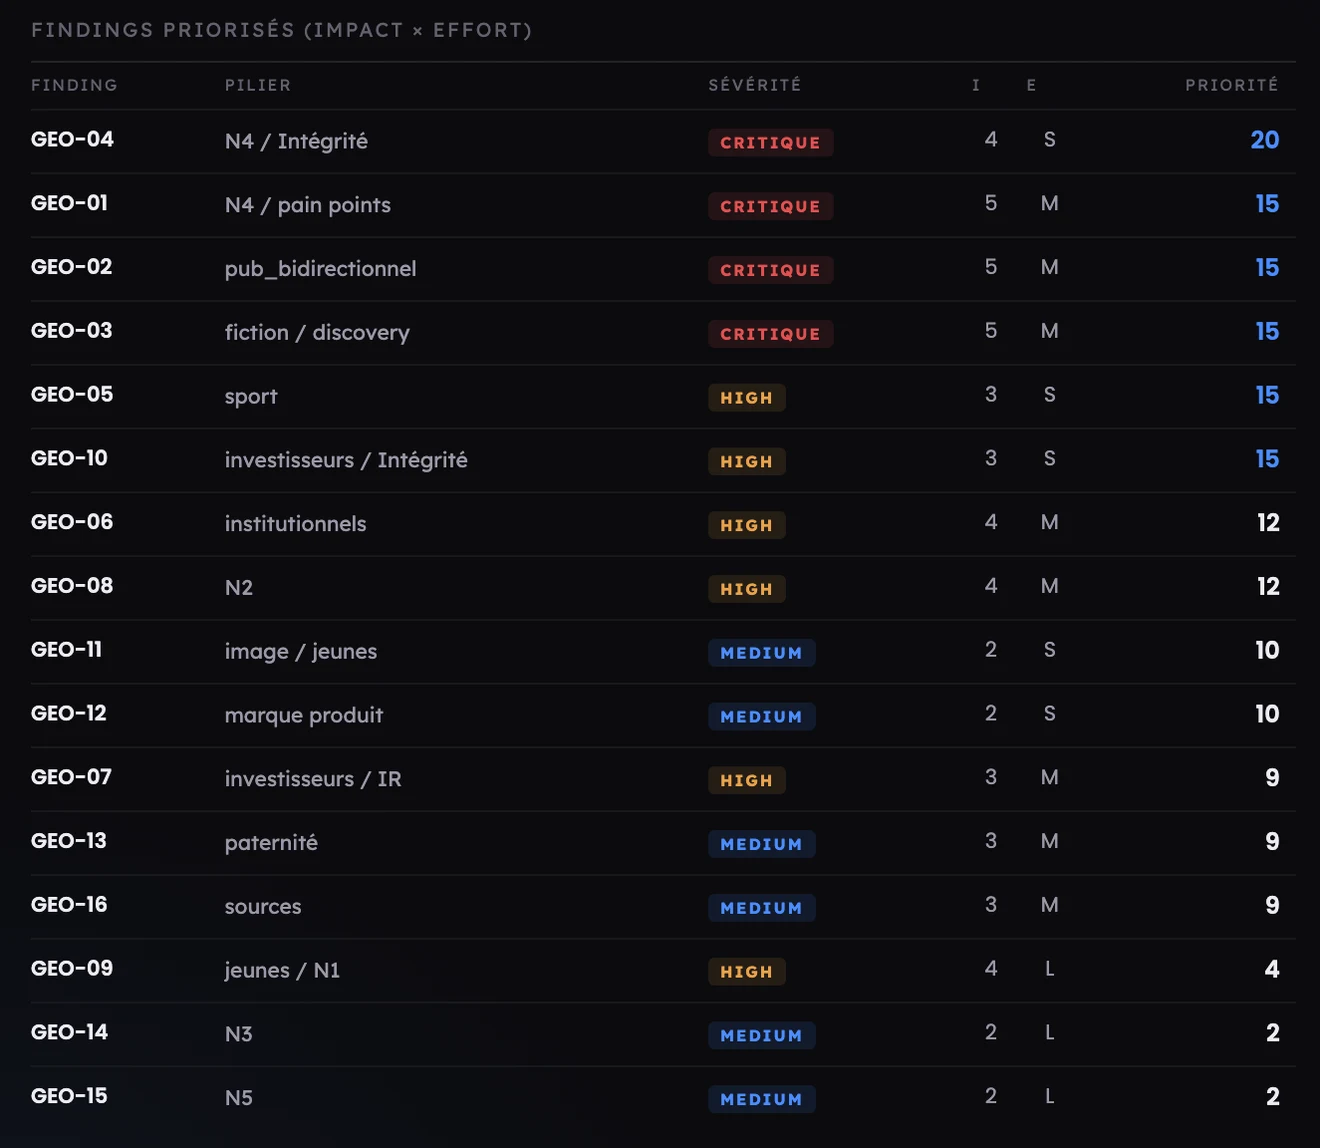Select the investisseurs / Intégrité pilier text
The height and width of the screenshot is (1148, 1320).
click(346, 460)
